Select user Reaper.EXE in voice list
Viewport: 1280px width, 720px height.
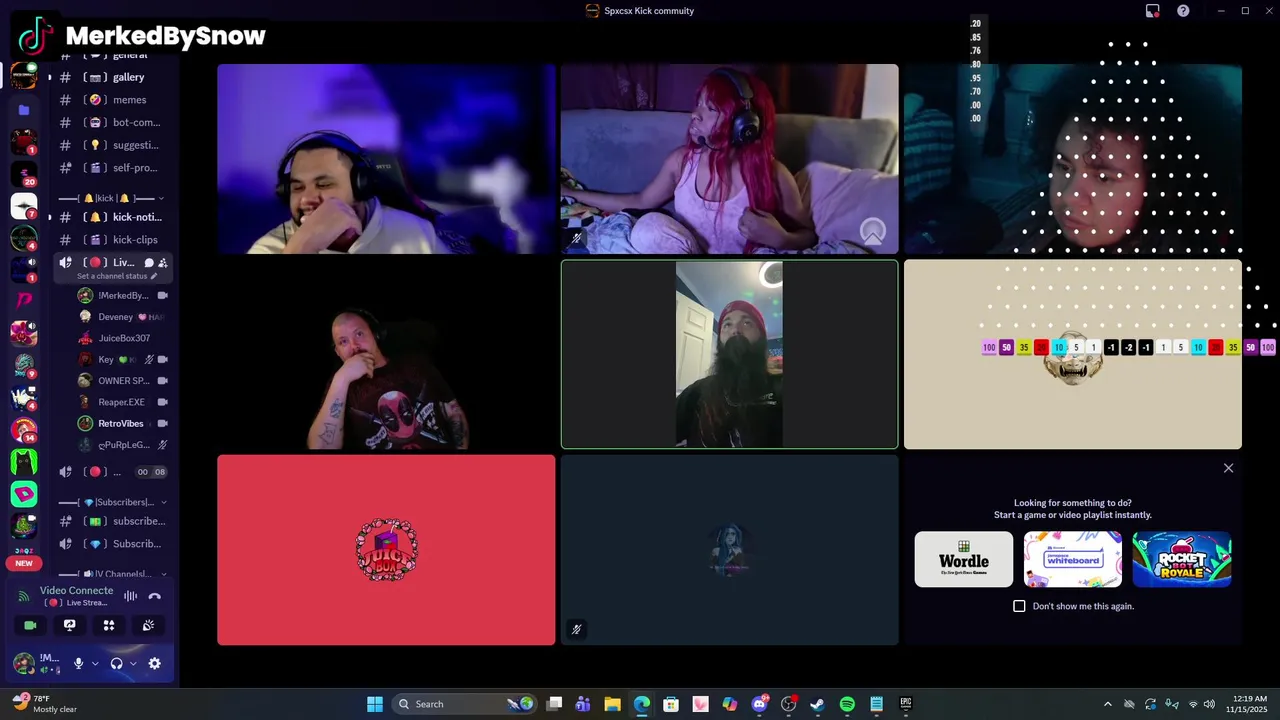tap(121, 402)
